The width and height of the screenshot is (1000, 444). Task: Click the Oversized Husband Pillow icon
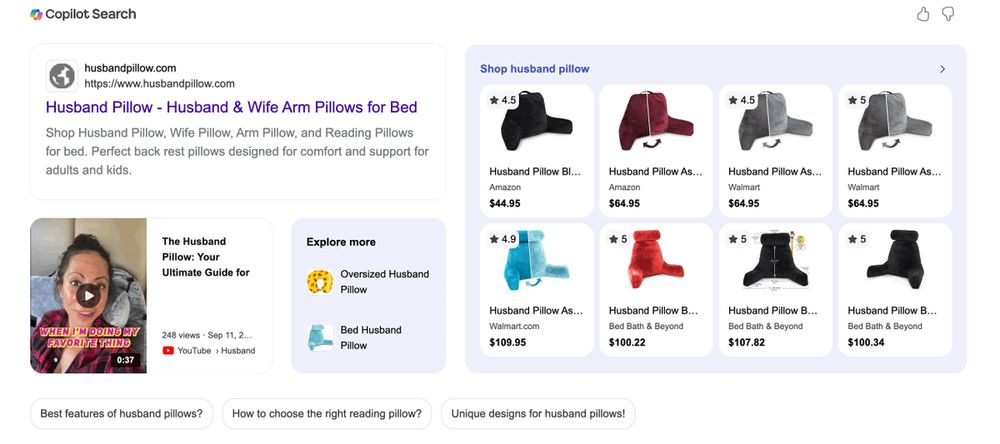coord(320,282)
